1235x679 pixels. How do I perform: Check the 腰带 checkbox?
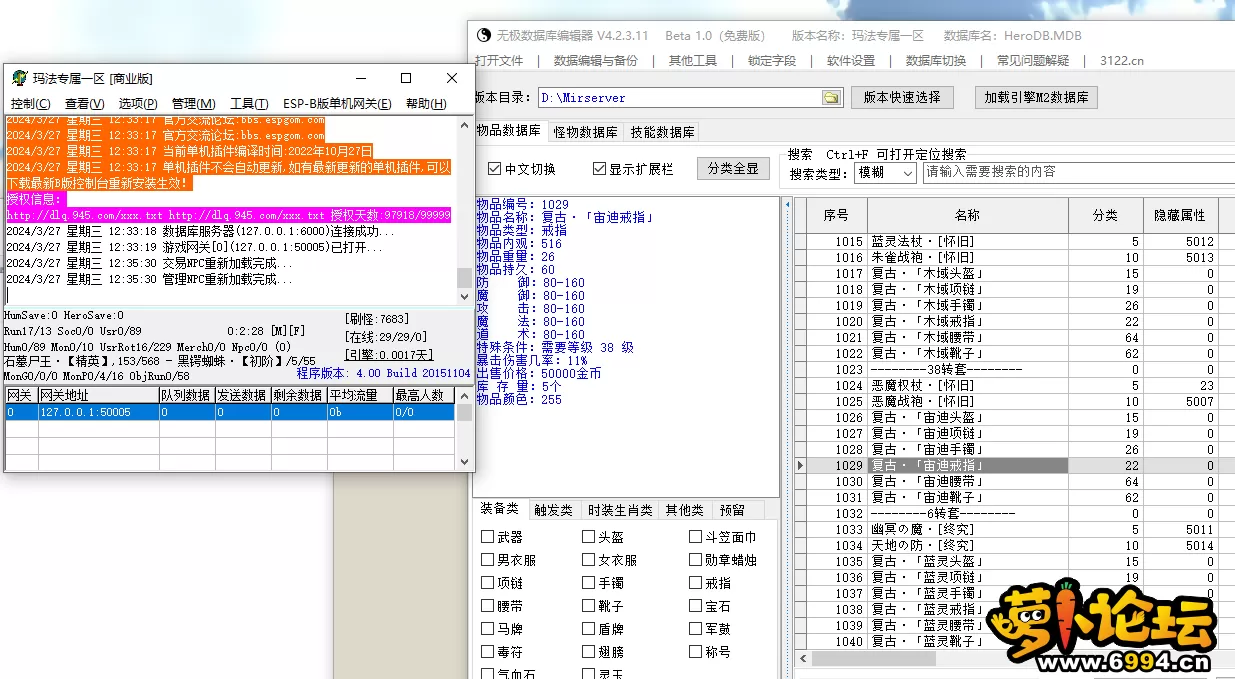(x=487, y=606)
